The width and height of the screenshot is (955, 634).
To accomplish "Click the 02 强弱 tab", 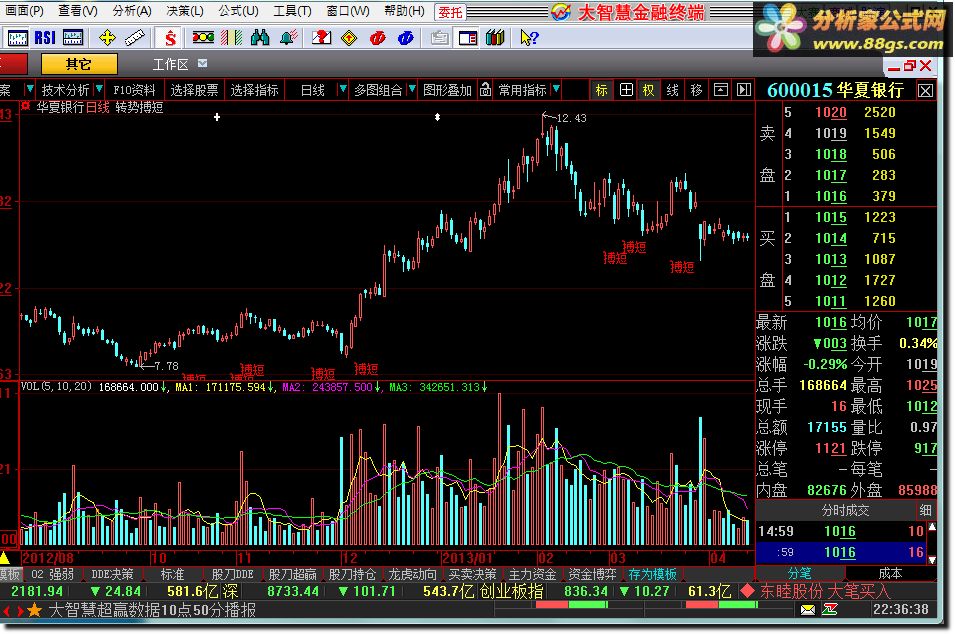I will click(x=52, y=574).
